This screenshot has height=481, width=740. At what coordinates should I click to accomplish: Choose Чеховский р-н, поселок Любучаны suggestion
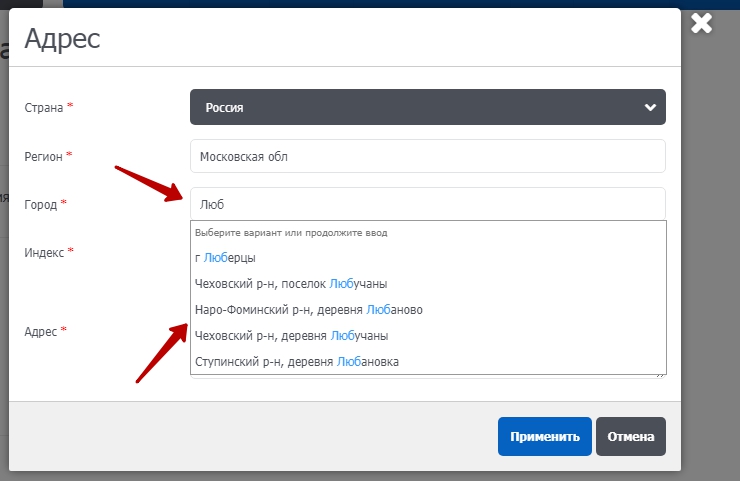(291, 284)
